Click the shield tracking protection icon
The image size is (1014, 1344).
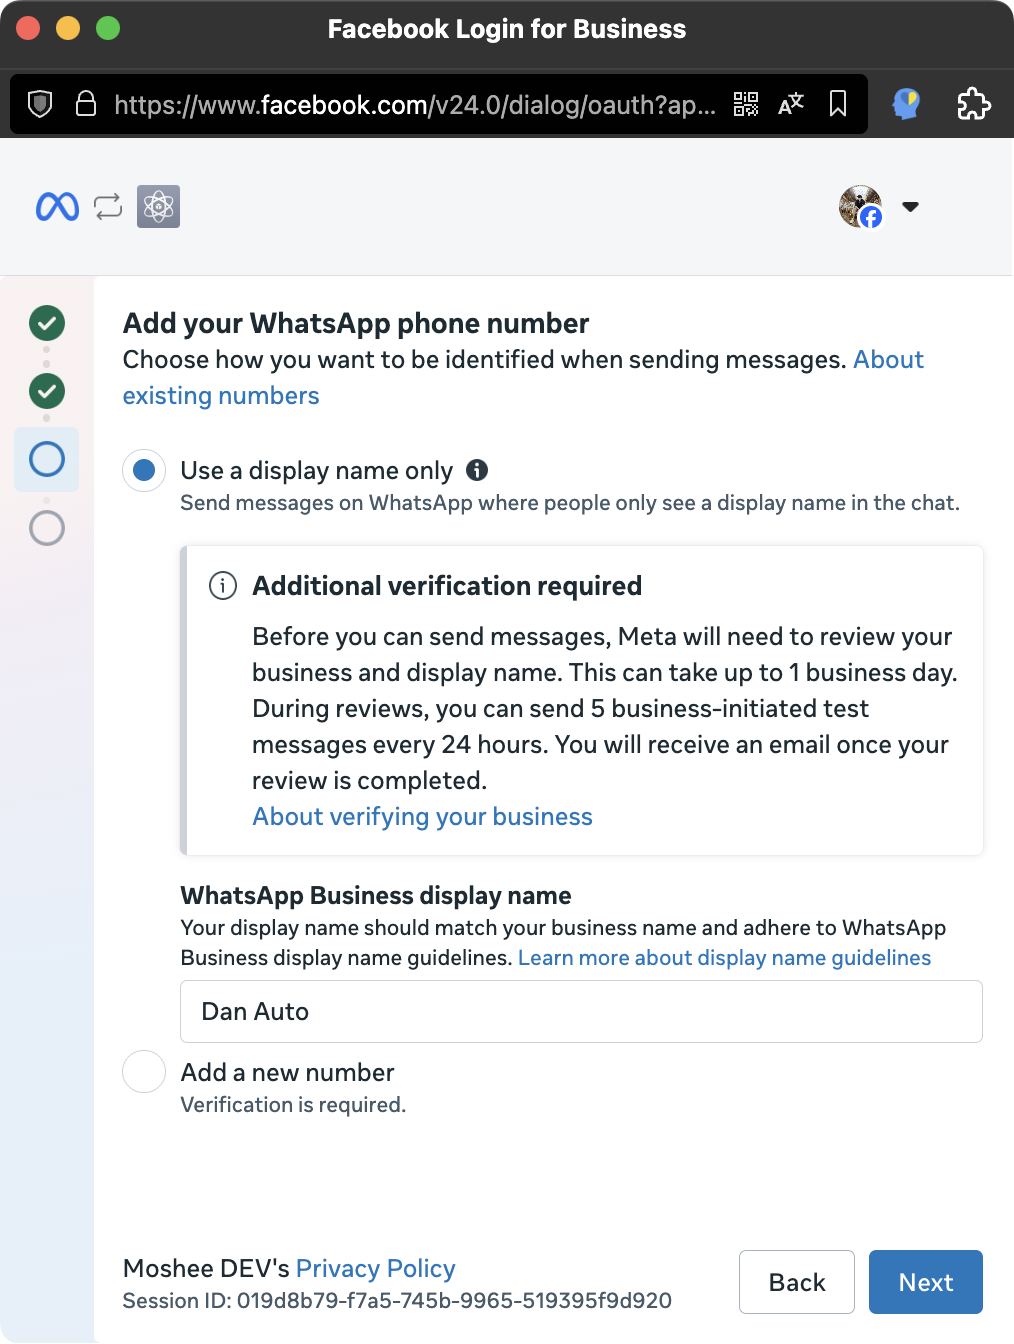tap(40, 104)
